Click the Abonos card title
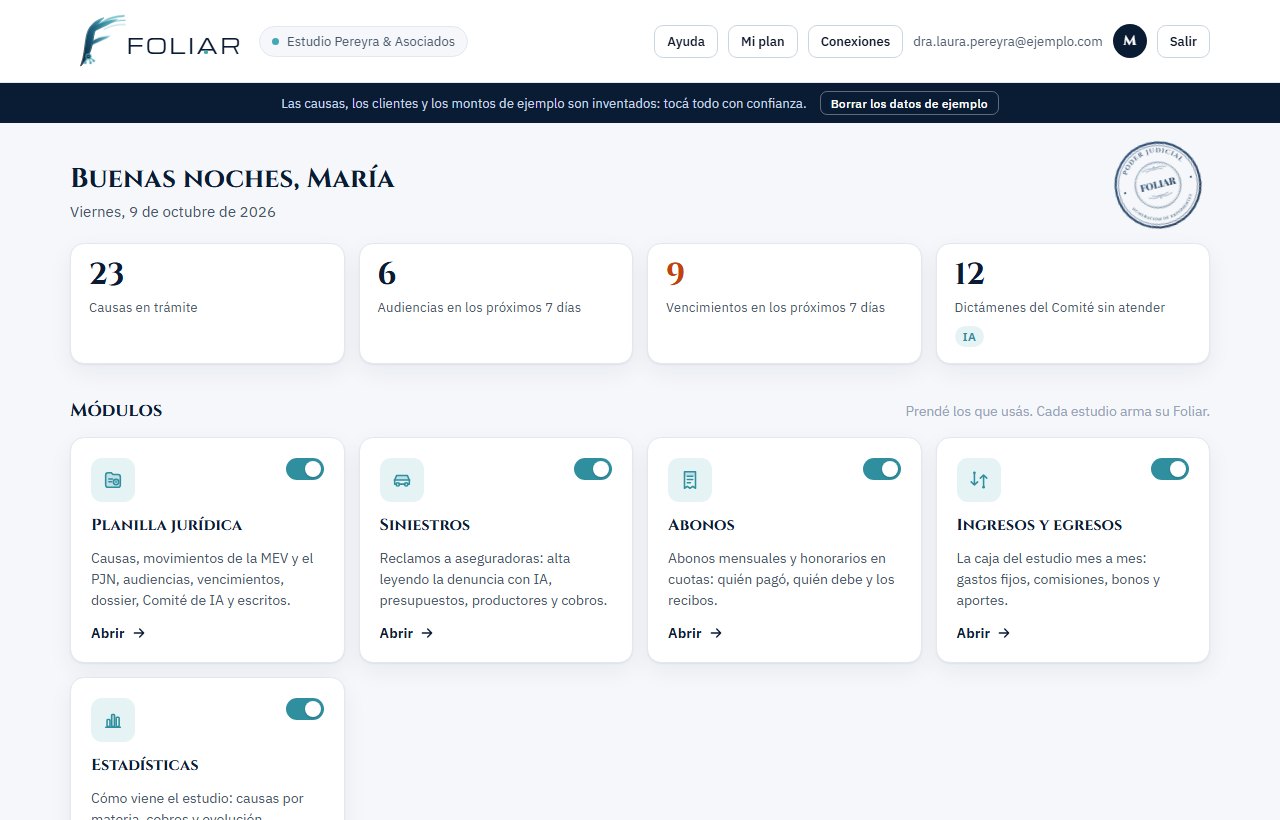Viewport: 1280px width, 820px height. (701, 525)
